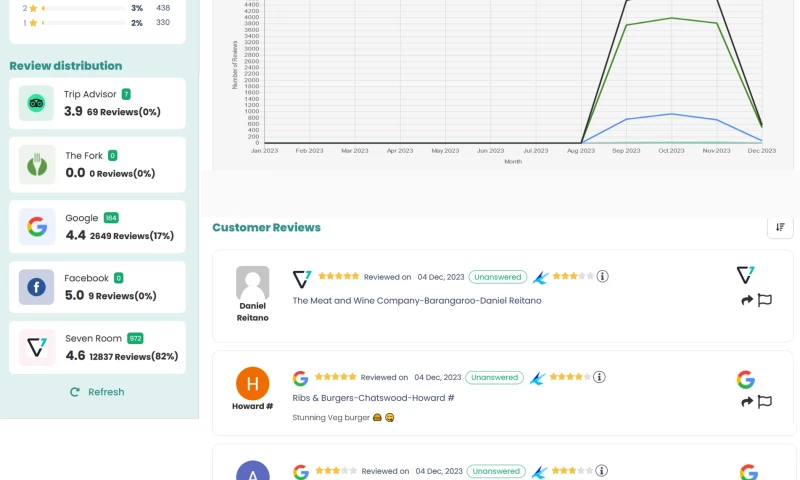Click '12837 Reviews(82%)' under Seven Room
Image resolution: width=800 pixels, height=480 pixels.
tap(134, 357)
